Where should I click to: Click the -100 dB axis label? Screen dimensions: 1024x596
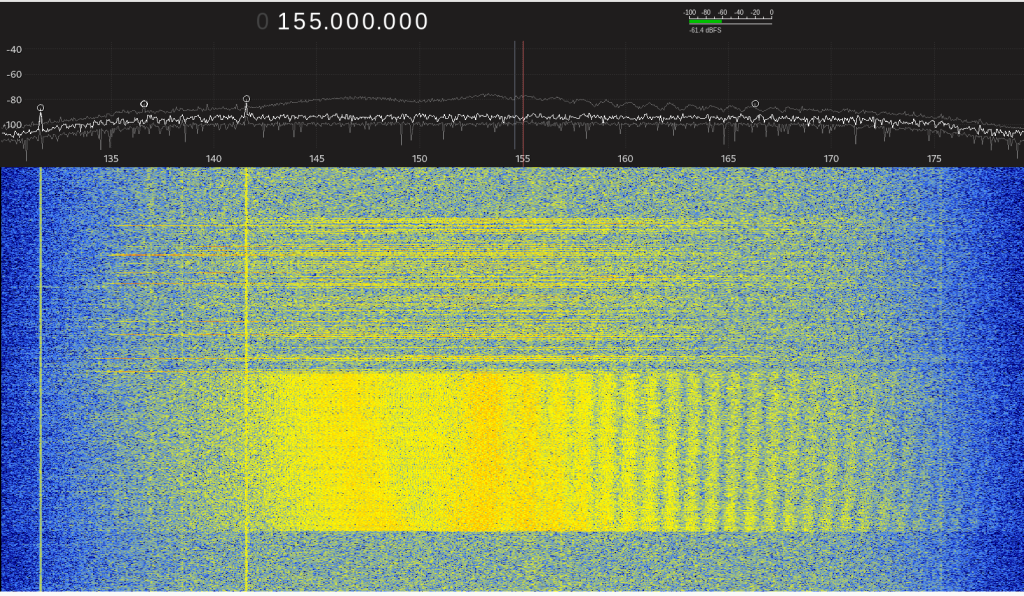[x=14, y=125]
